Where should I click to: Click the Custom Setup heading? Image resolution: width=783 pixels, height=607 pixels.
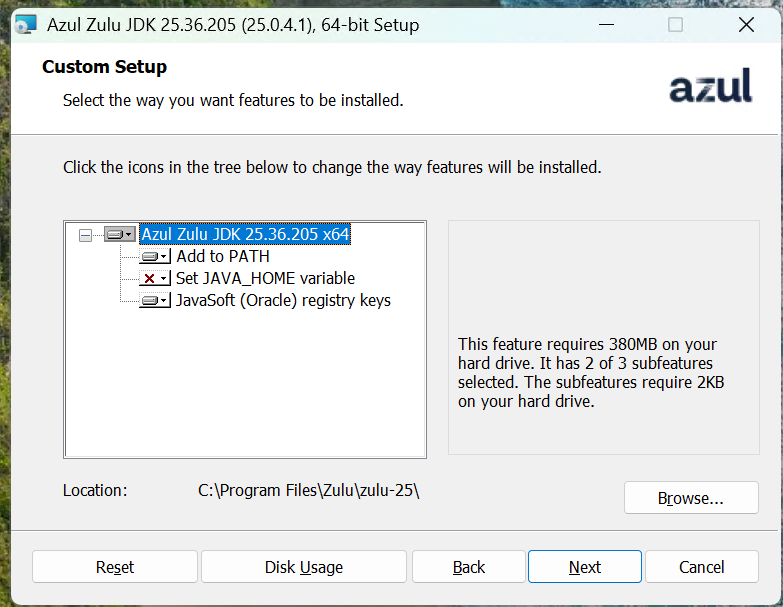[x=104, y=67]
